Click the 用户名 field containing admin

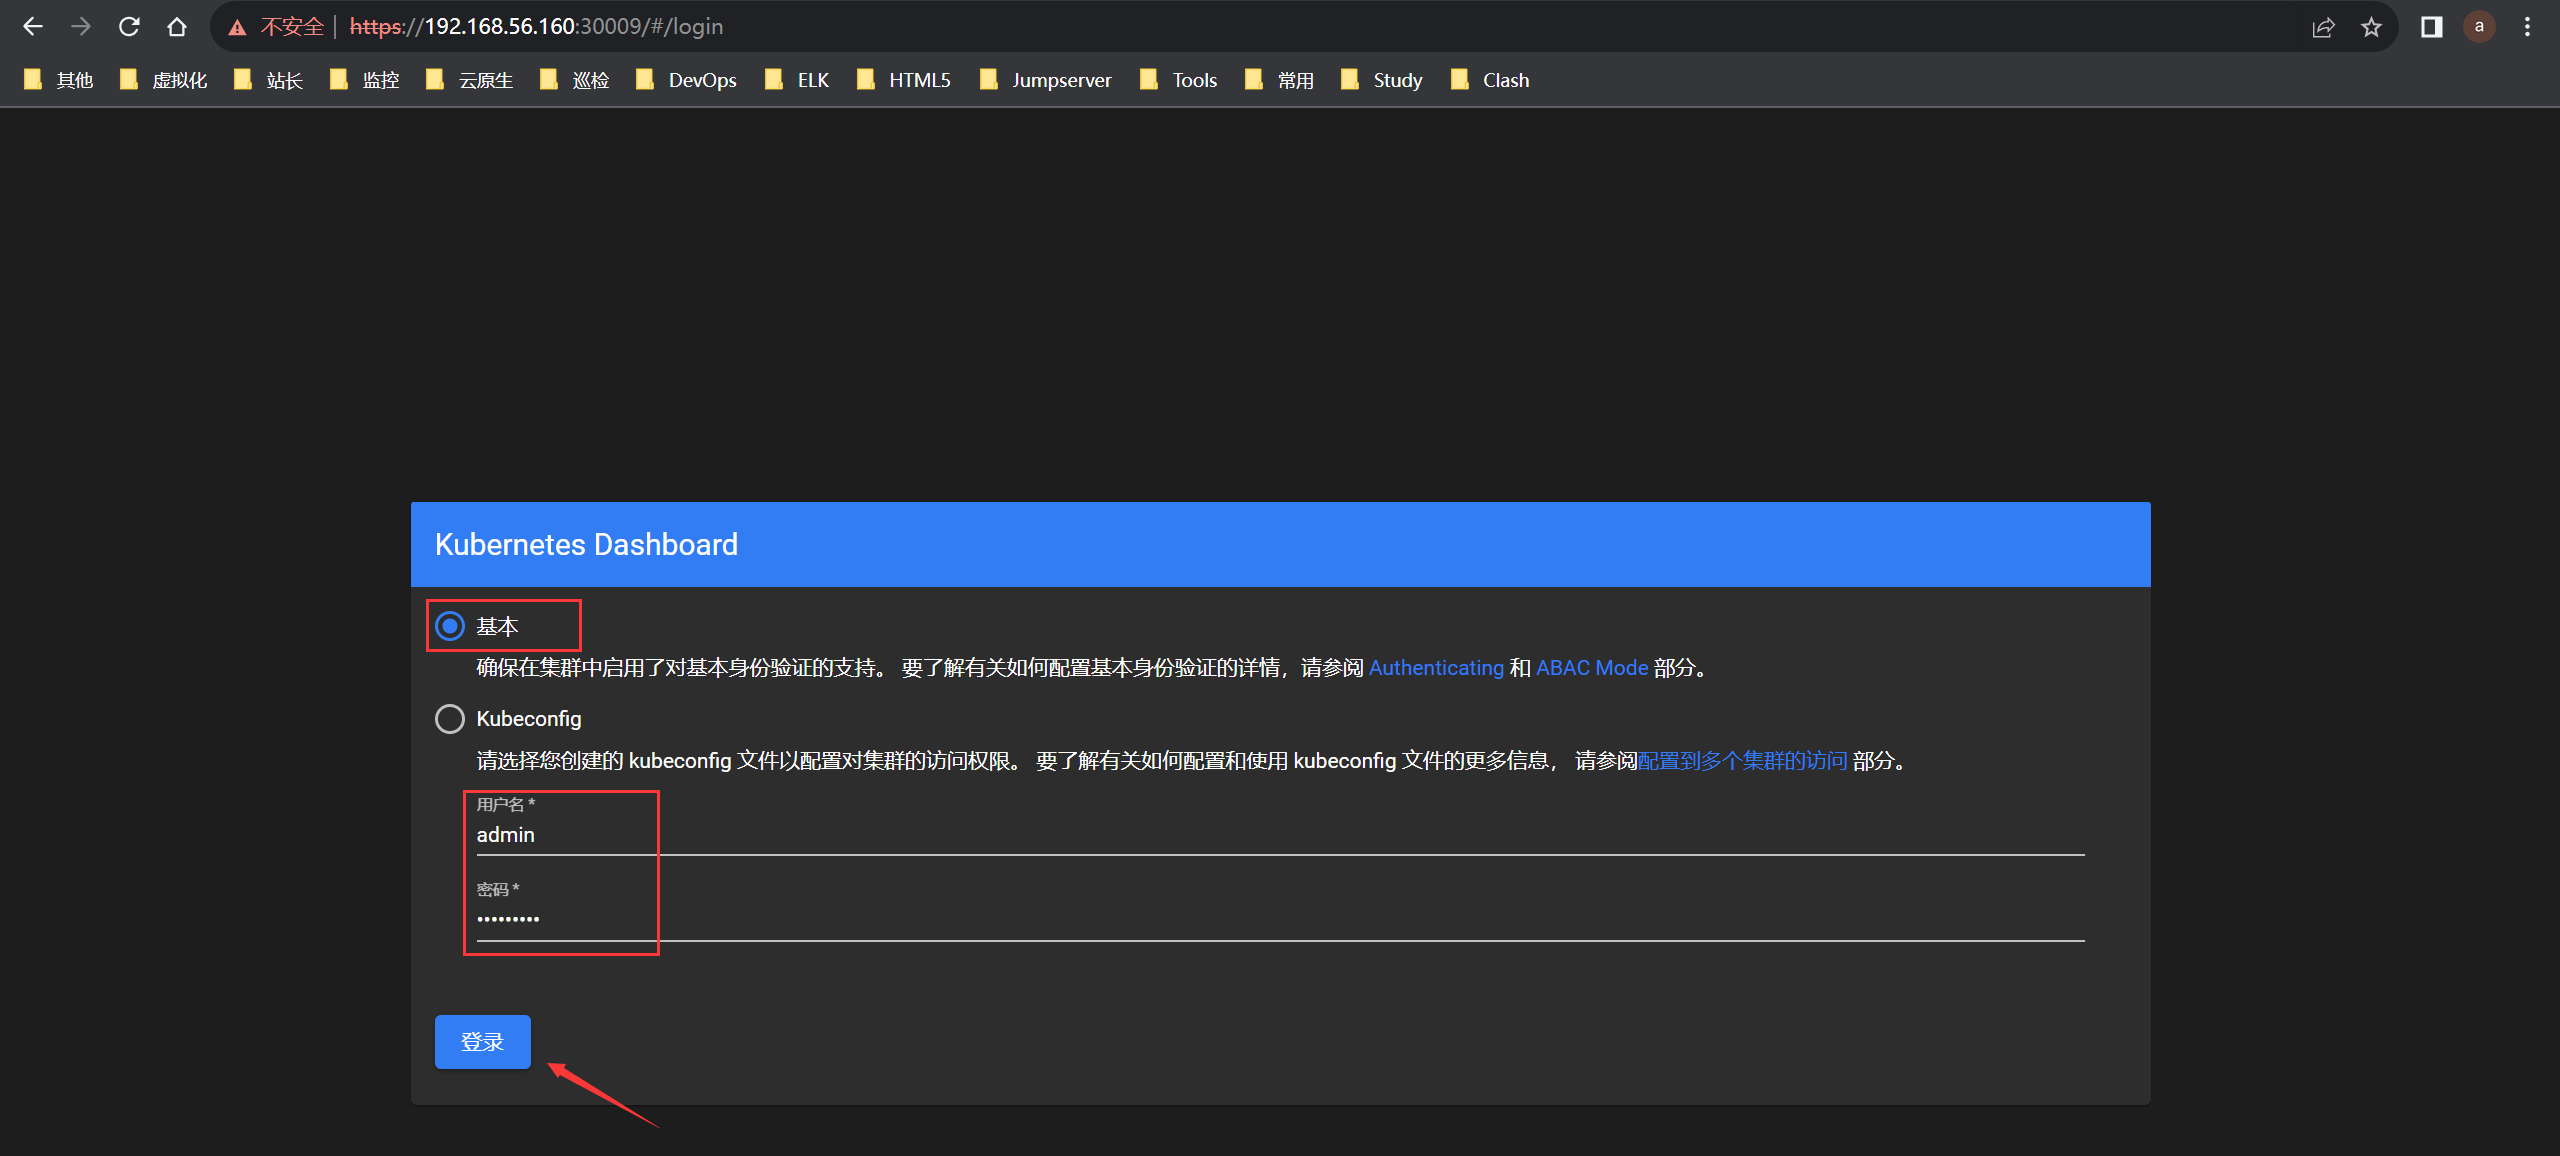(1280, 834)
